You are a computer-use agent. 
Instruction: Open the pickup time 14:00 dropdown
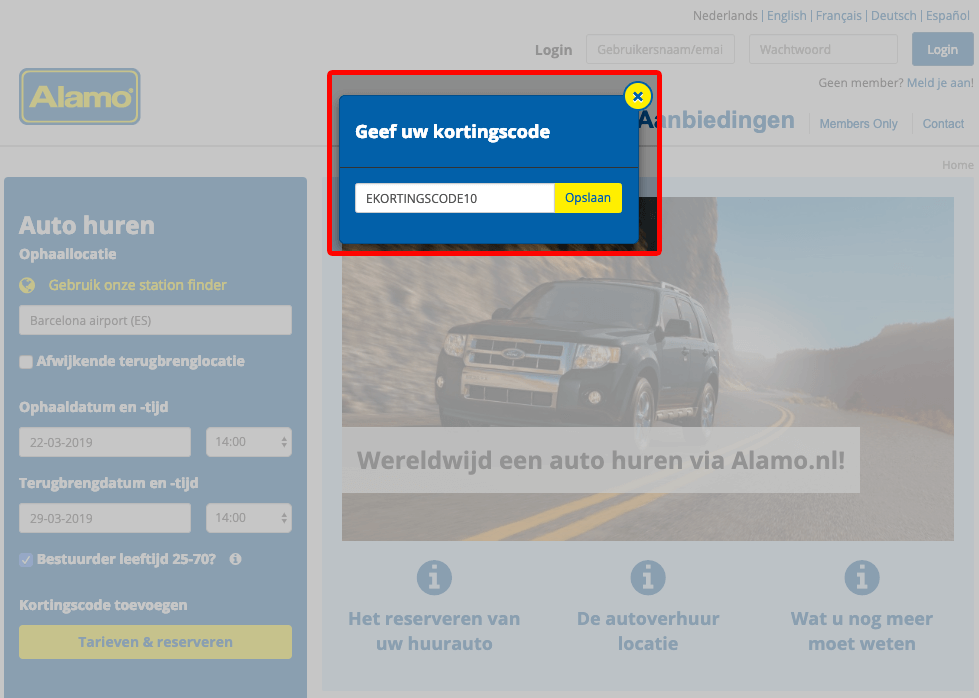point(249,442)
